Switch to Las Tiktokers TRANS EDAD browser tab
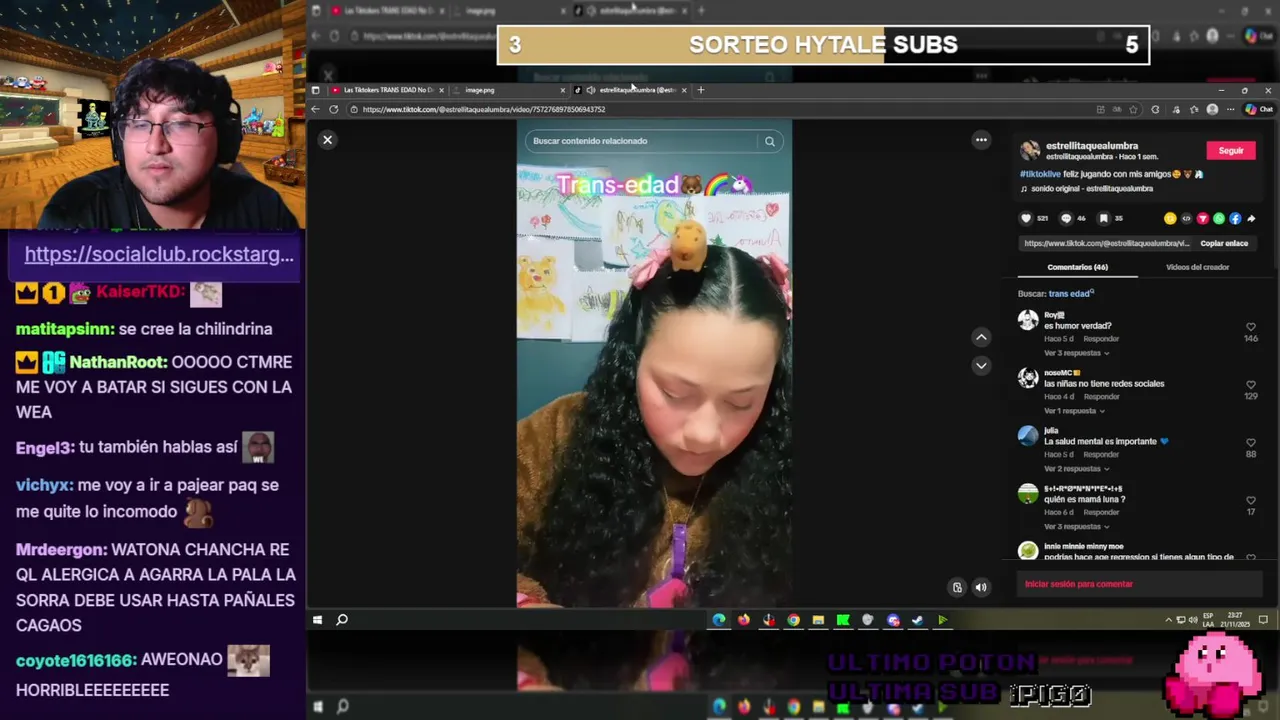Viewport: 1280px width, 720px height. tap(389, 90)
